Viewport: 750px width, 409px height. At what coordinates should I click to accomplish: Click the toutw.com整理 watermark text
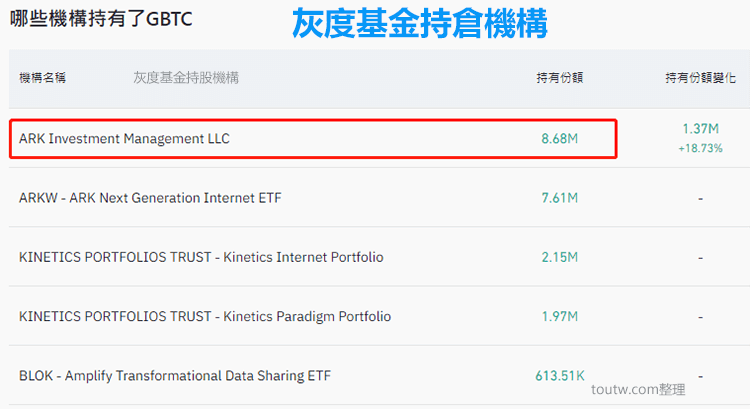pos(638,389)
